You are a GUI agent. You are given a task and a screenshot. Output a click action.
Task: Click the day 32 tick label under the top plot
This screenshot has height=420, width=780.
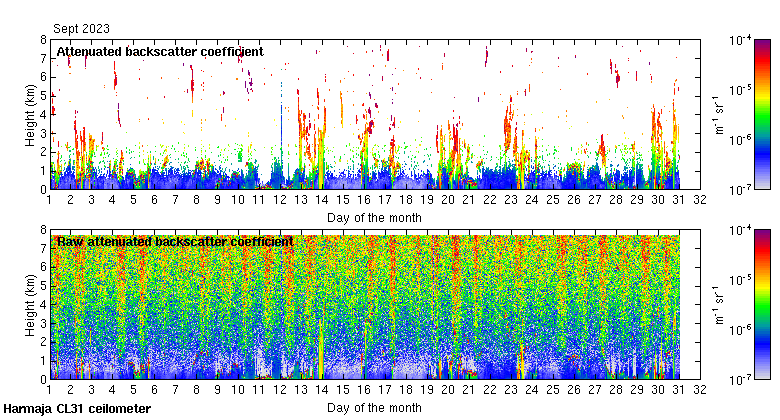click(700, 200)
